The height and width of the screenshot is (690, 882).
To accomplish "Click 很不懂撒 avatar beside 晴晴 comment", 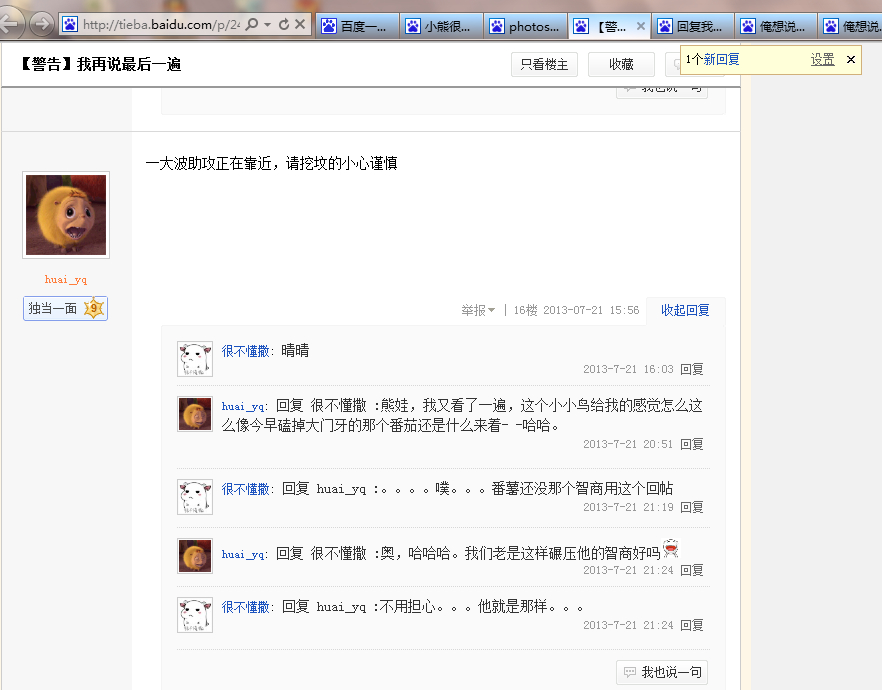I will 195,358.
